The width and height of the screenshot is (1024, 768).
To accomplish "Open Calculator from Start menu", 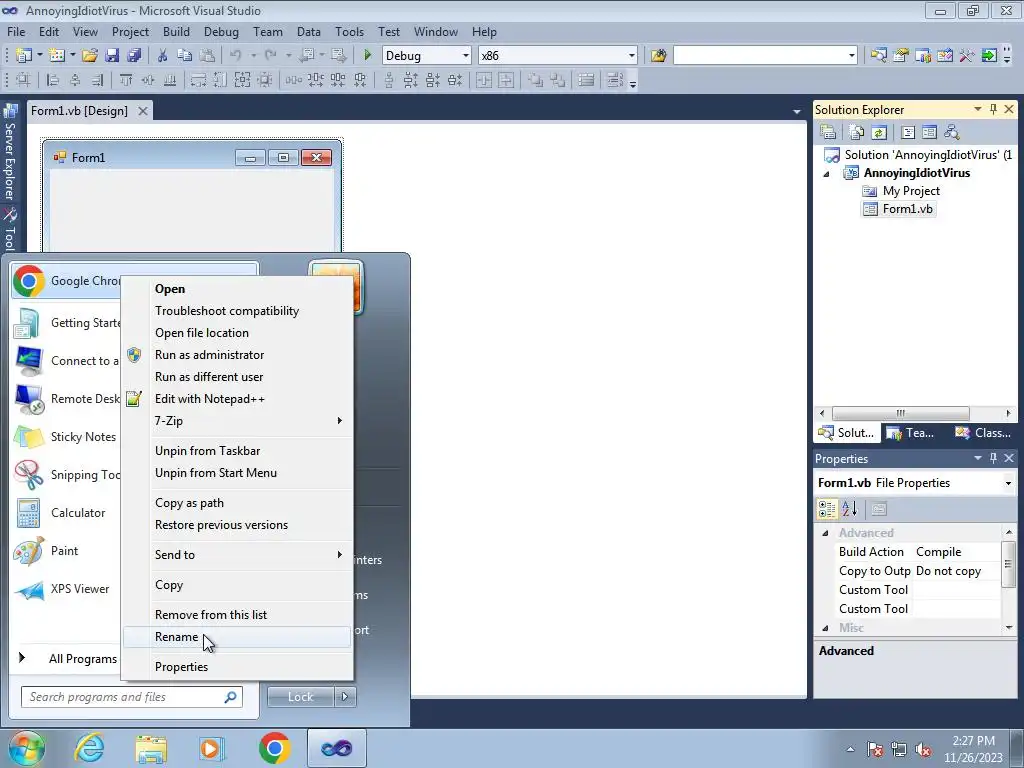I will (x=65, y=513).
